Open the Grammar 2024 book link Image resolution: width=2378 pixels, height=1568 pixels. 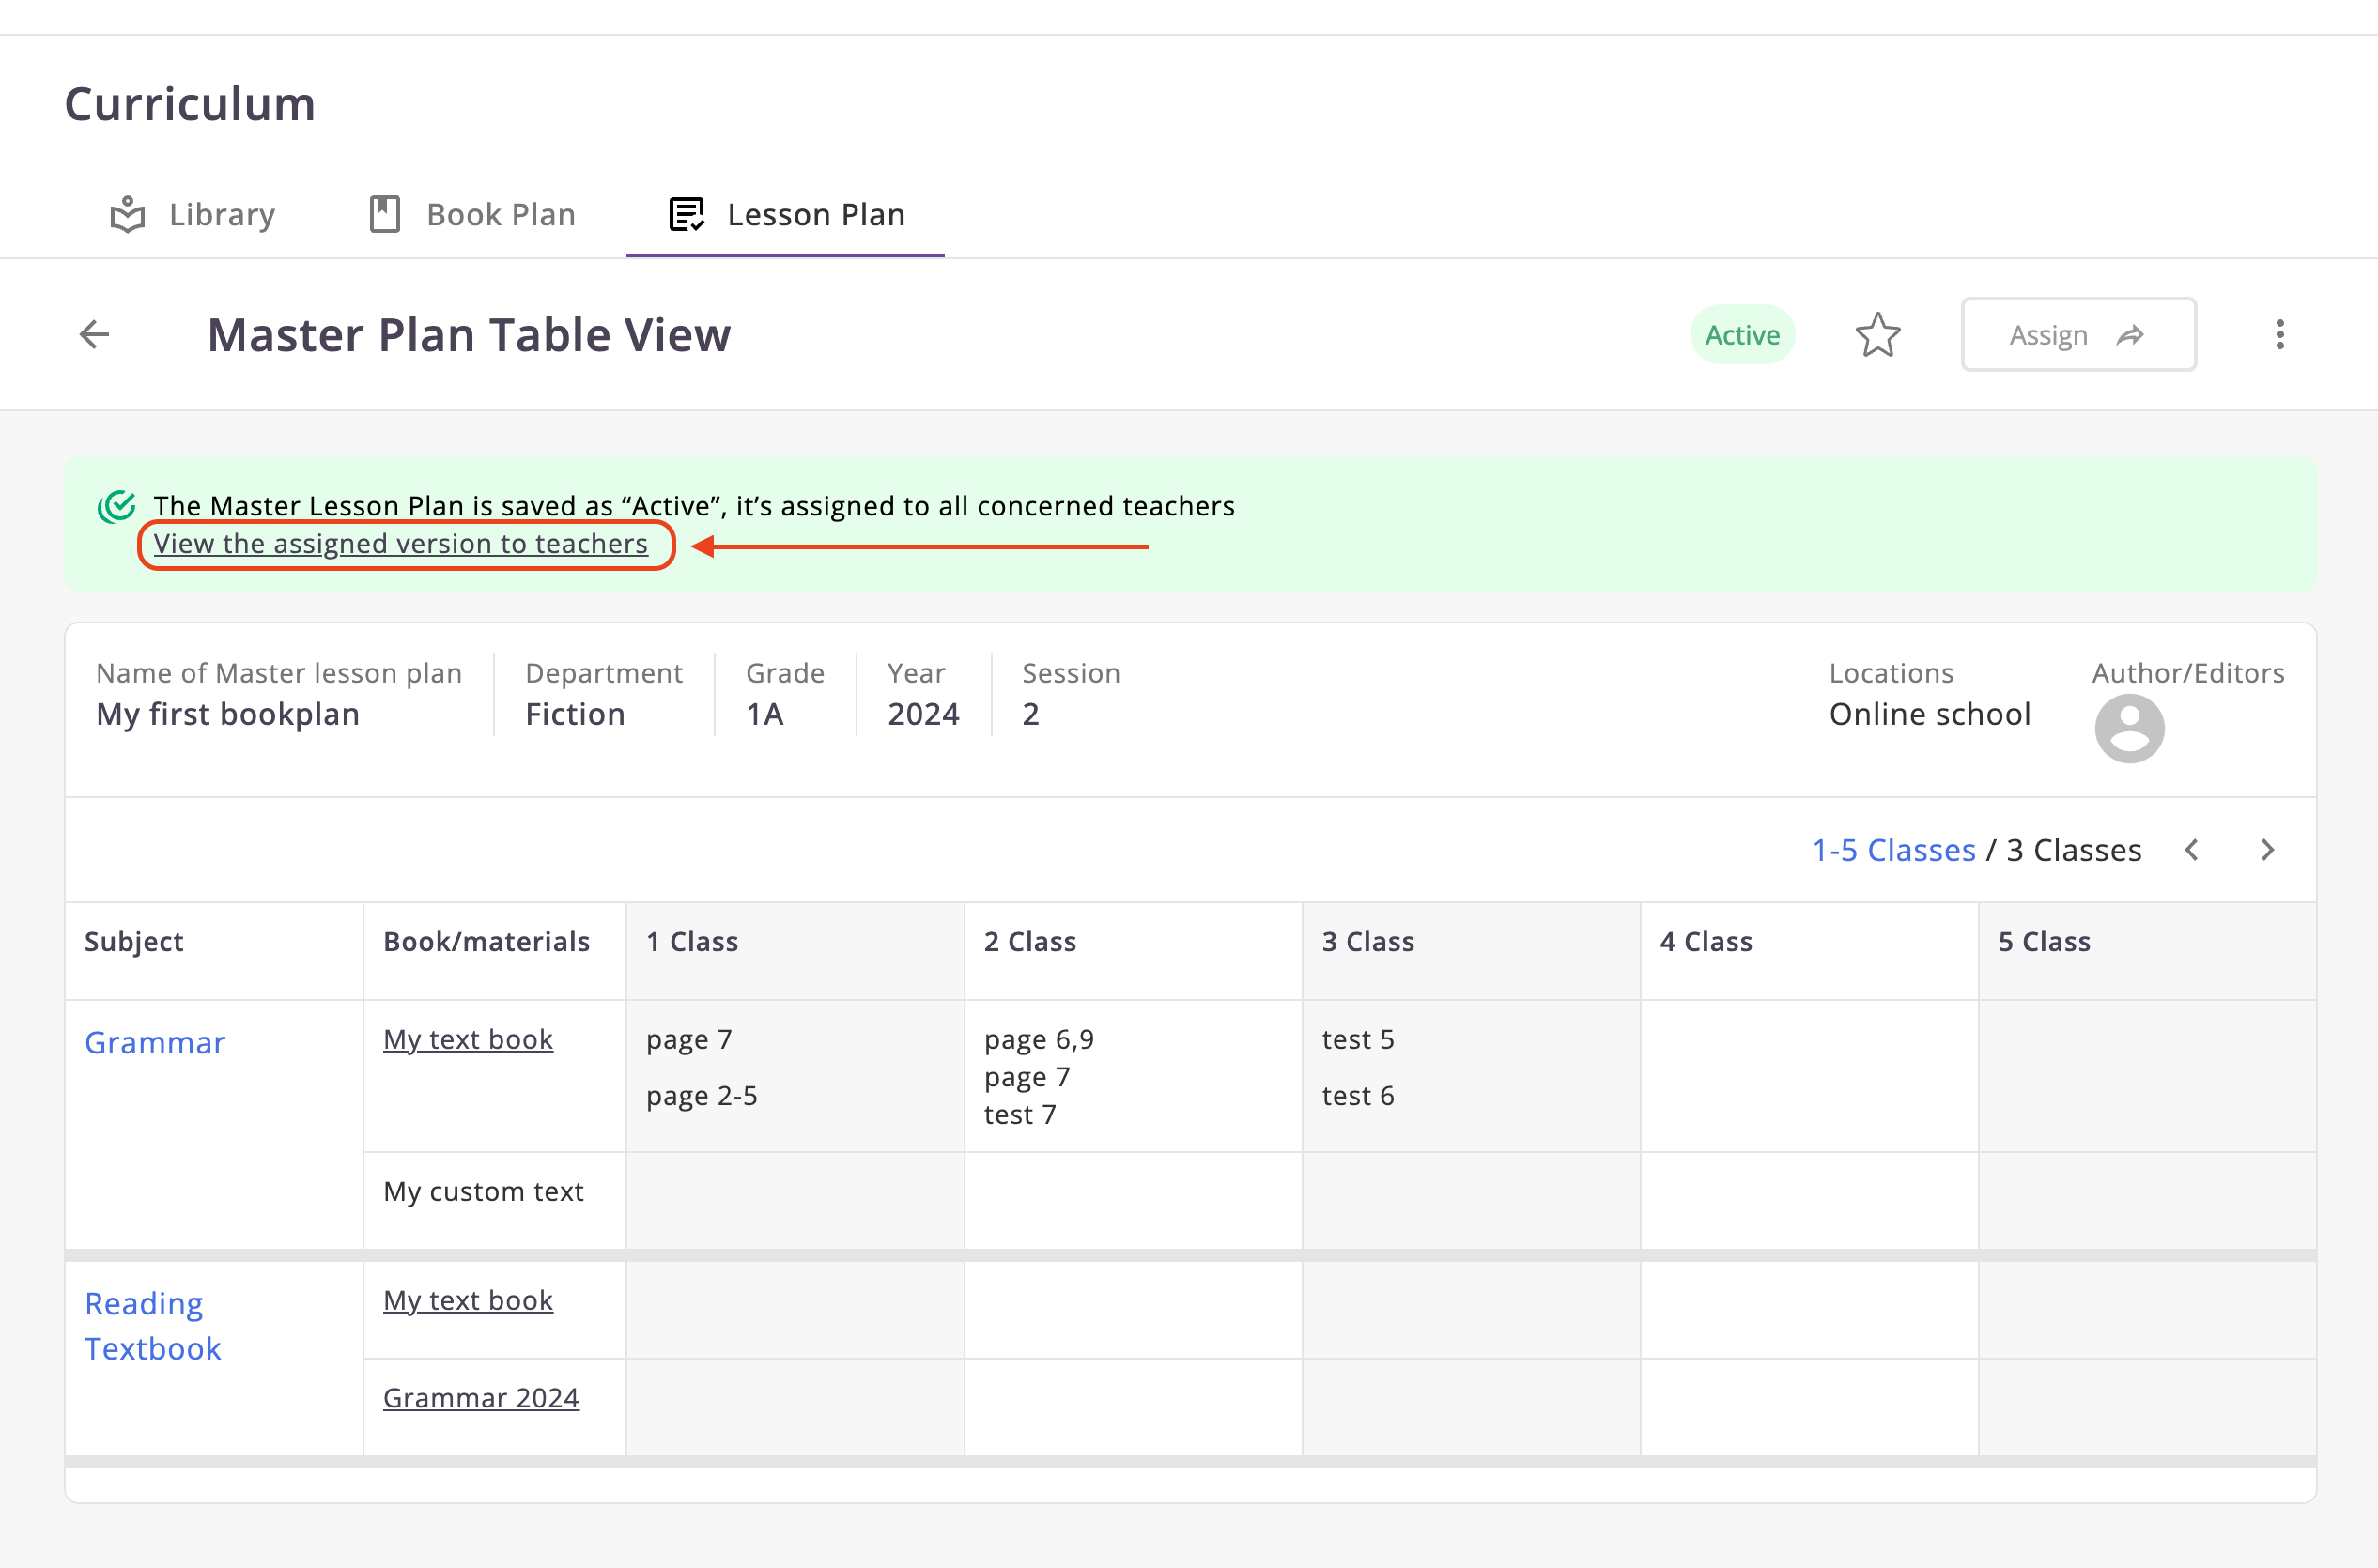point(481,1398)
